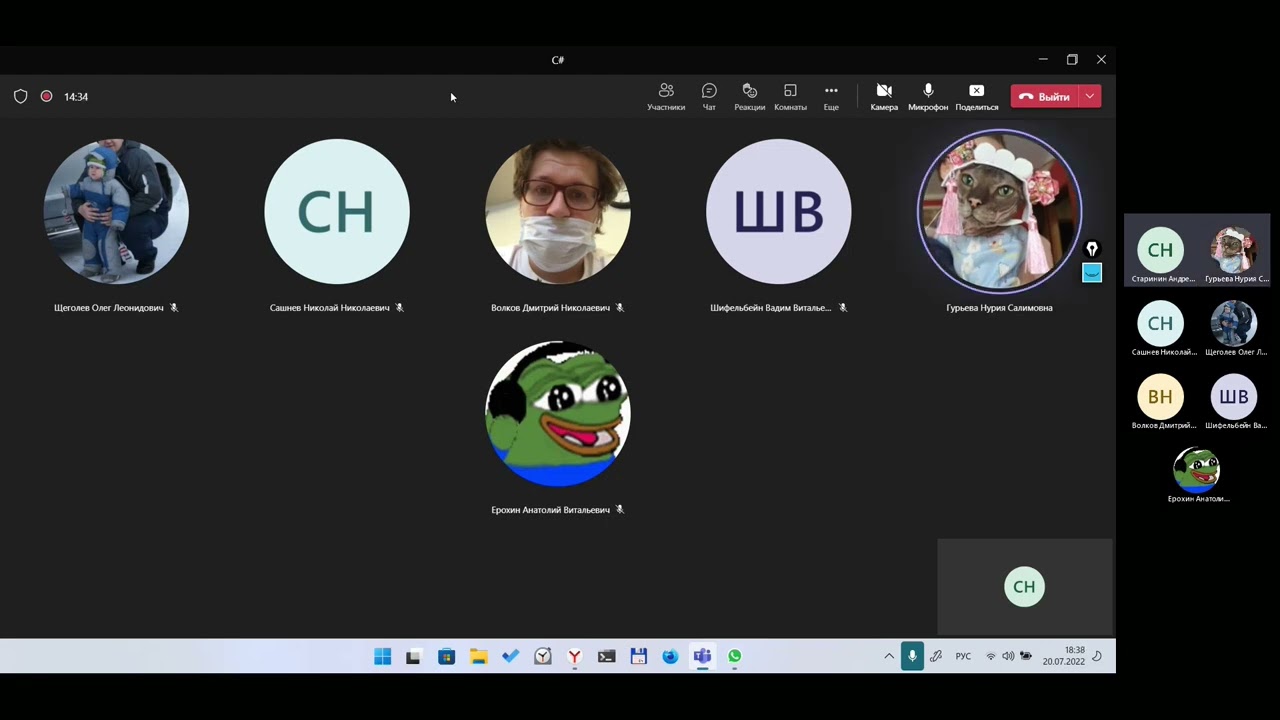The width and height of the screenshot is (1280, 720).
Task: Select Гурьева Нурия in the right-side strip
Action: click(1235, 251)
